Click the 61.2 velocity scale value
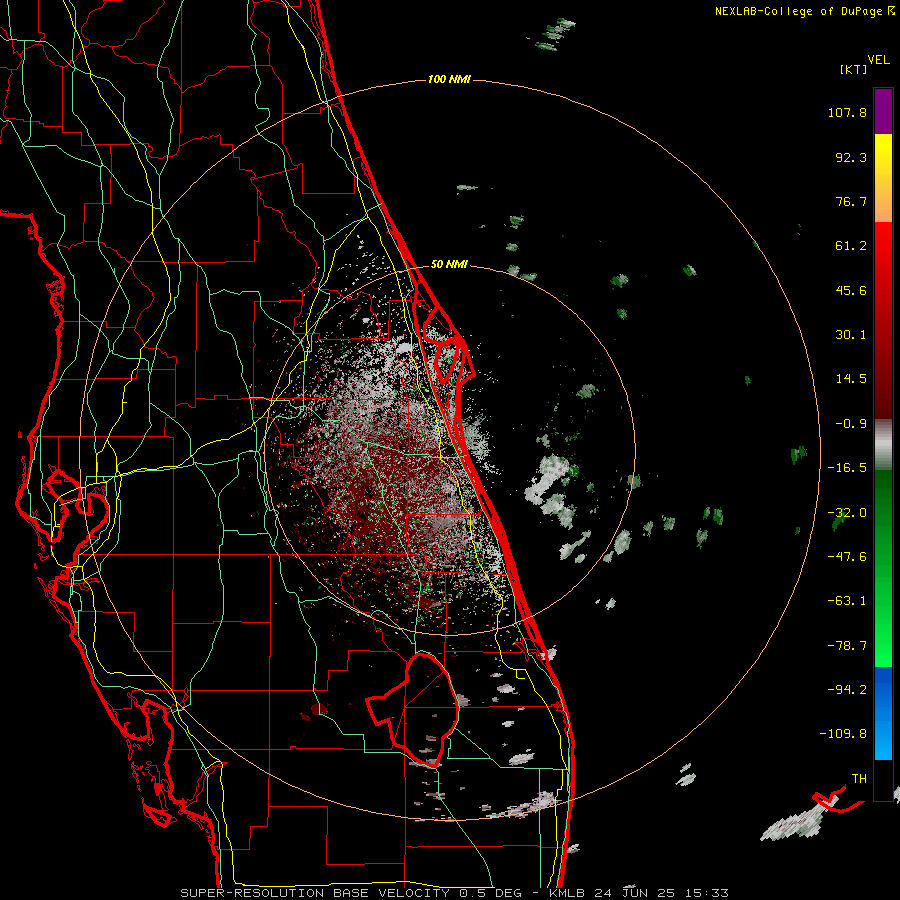 click(851, 246)
